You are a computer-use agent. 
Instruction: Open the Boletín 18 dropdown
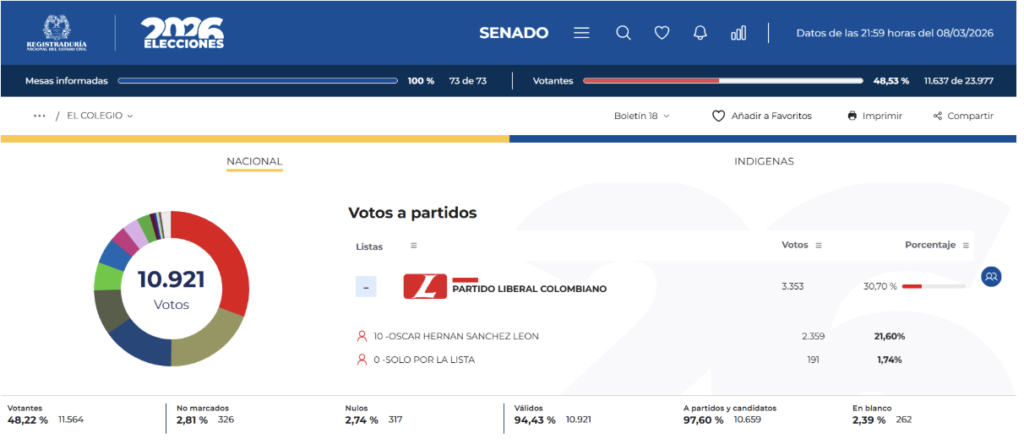point(641,116)
